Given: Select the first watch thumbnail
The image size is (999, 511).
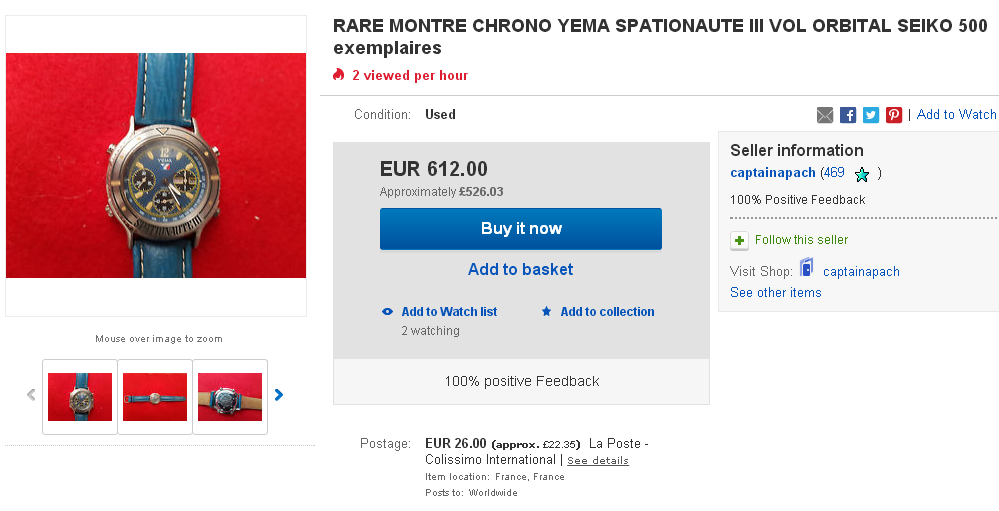Looking at the screenshot, I should point(80,396).
